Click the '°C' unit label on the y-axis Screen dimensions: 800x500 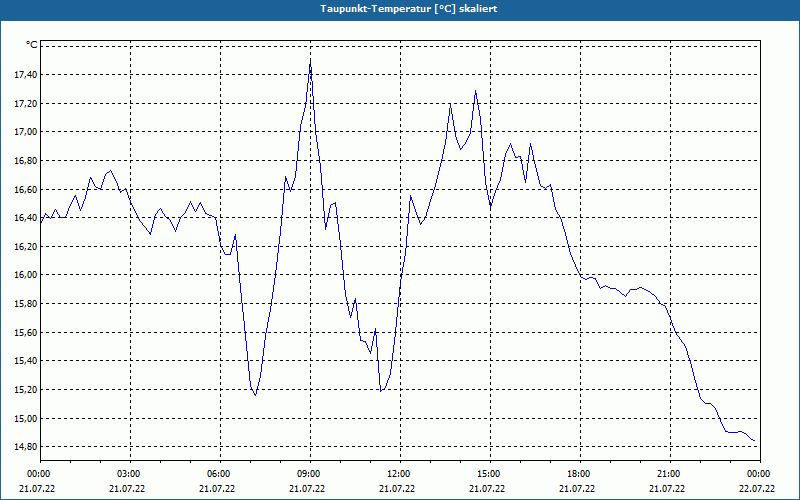[32, 45]
